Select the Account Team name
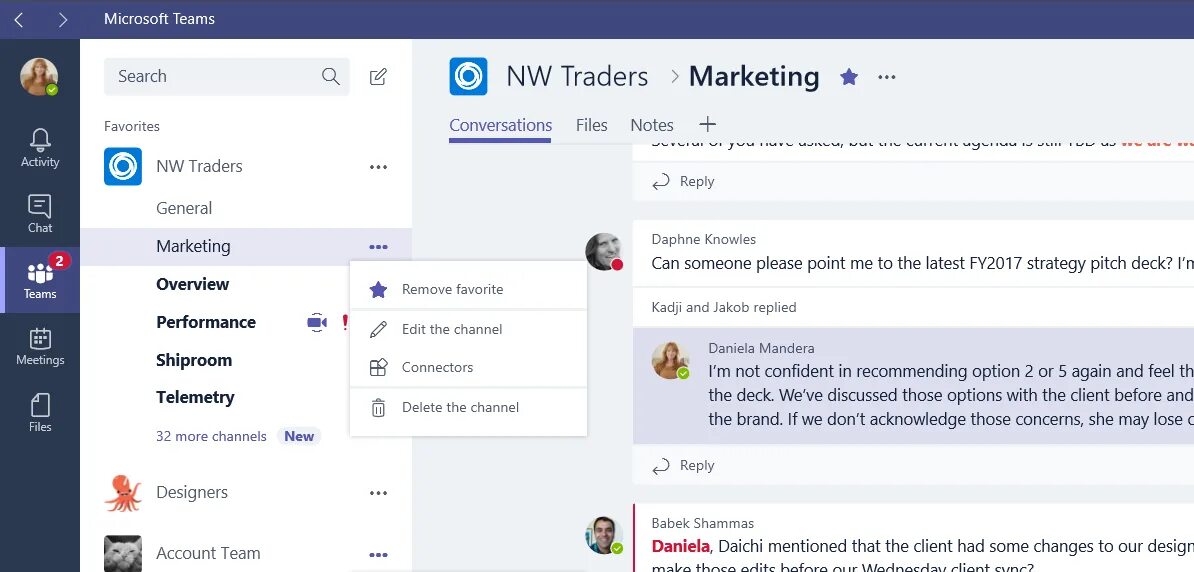 coord(208,553)
